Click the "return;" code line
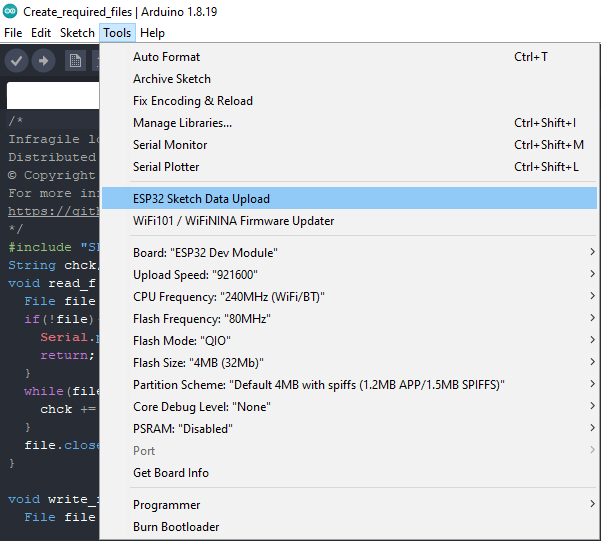This screenshot has width=601, height=541. click(67, 355)
